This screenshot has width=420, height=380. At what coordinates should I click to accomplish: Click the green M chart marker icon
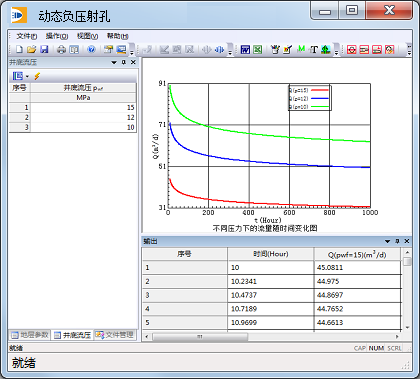301,49
